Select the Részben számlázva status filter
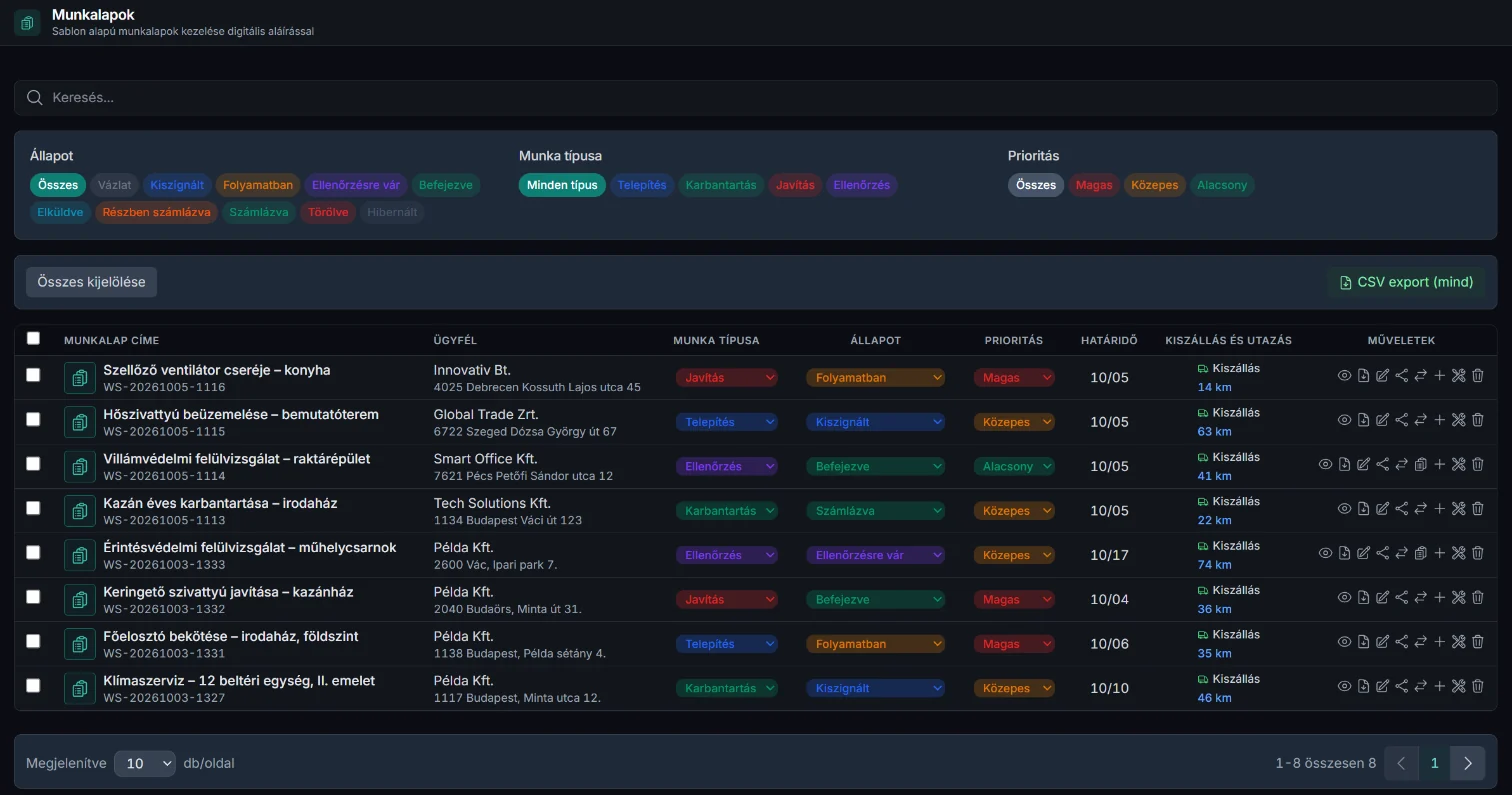 tap(155, 212)
